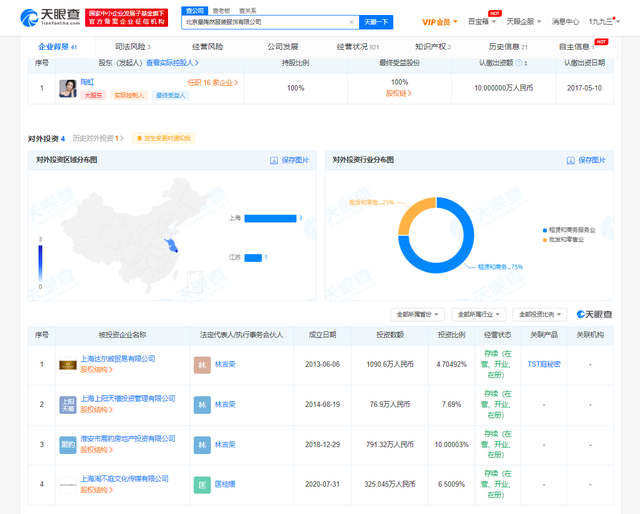This screenshot has height=514, width=640.
Task: Expand 历史对外投资 1
Action: point(98,138)
